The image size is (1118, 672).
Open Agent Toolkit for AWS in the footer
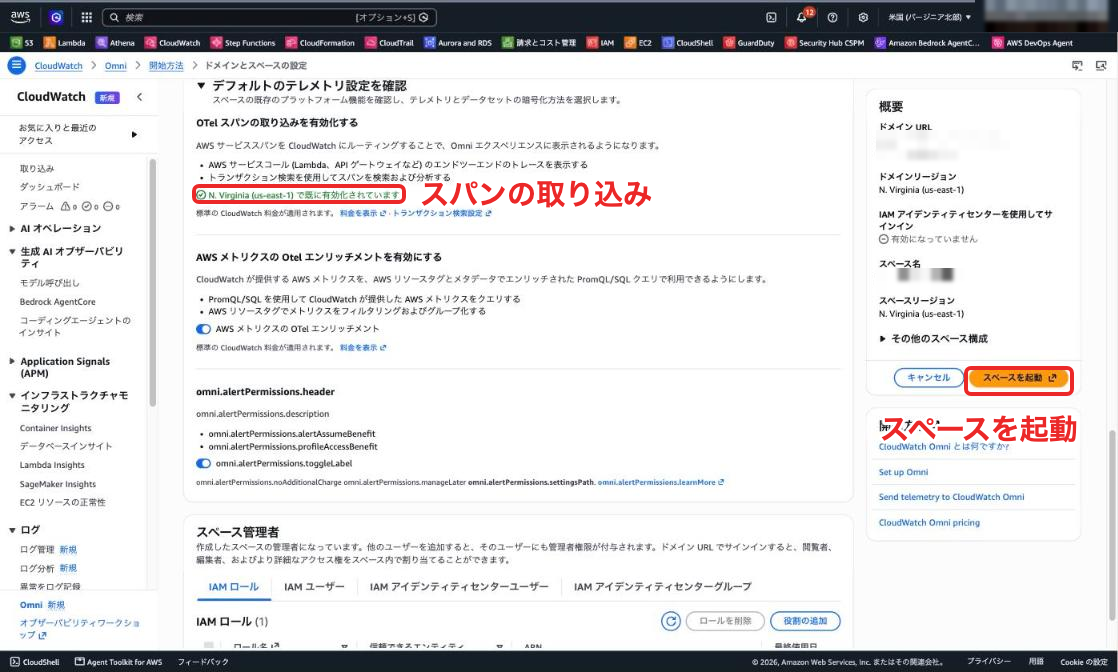[118, 662]
